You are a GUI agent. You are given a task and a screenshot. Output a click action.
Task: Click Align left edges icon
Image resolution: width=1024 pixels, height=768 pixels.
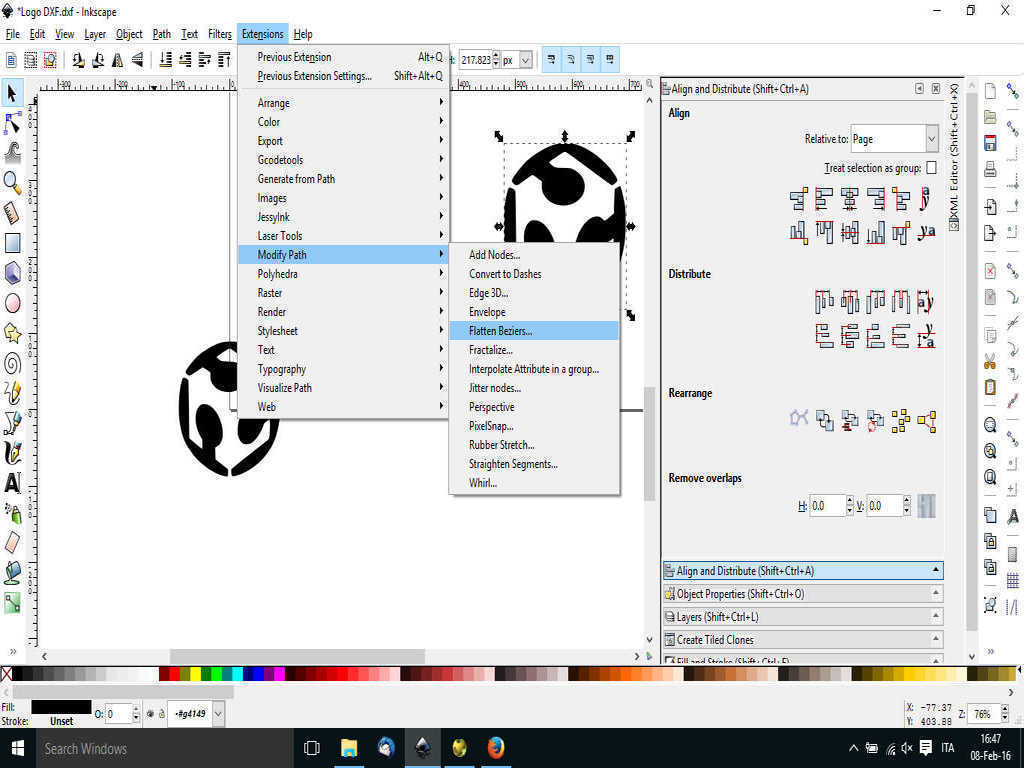[824, 199]
